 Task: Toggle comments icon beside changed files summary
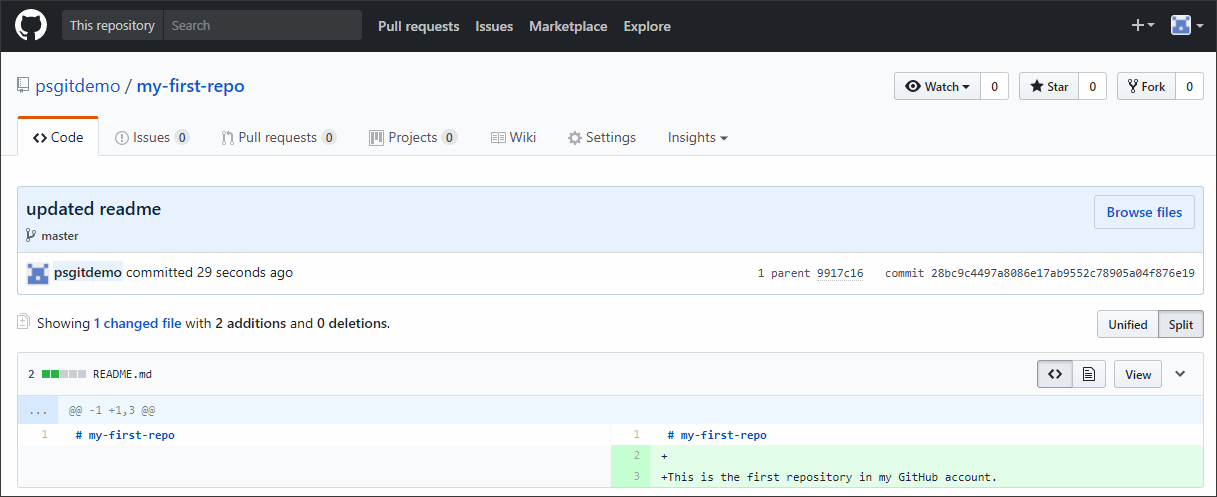[x=23, y=322]
